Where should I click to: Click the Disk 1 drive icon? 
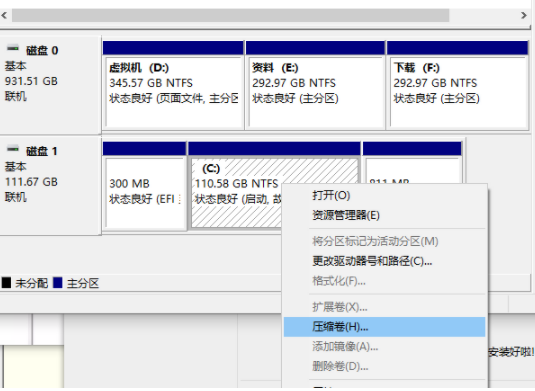[x=13, y=149]
